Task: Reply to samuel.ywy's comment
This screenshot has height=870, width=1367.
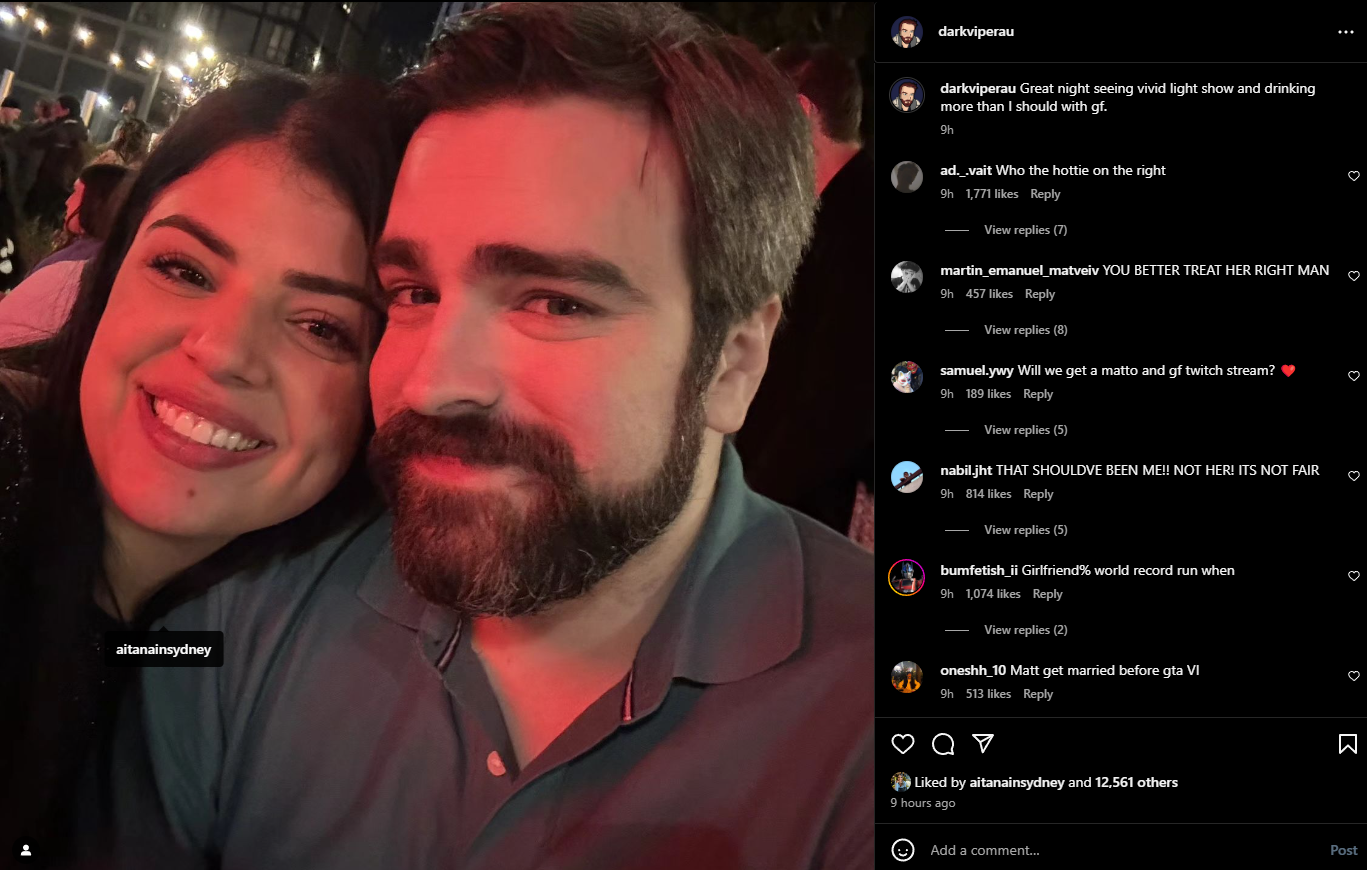Action: pyautogui.click(x=1038, y=394)
